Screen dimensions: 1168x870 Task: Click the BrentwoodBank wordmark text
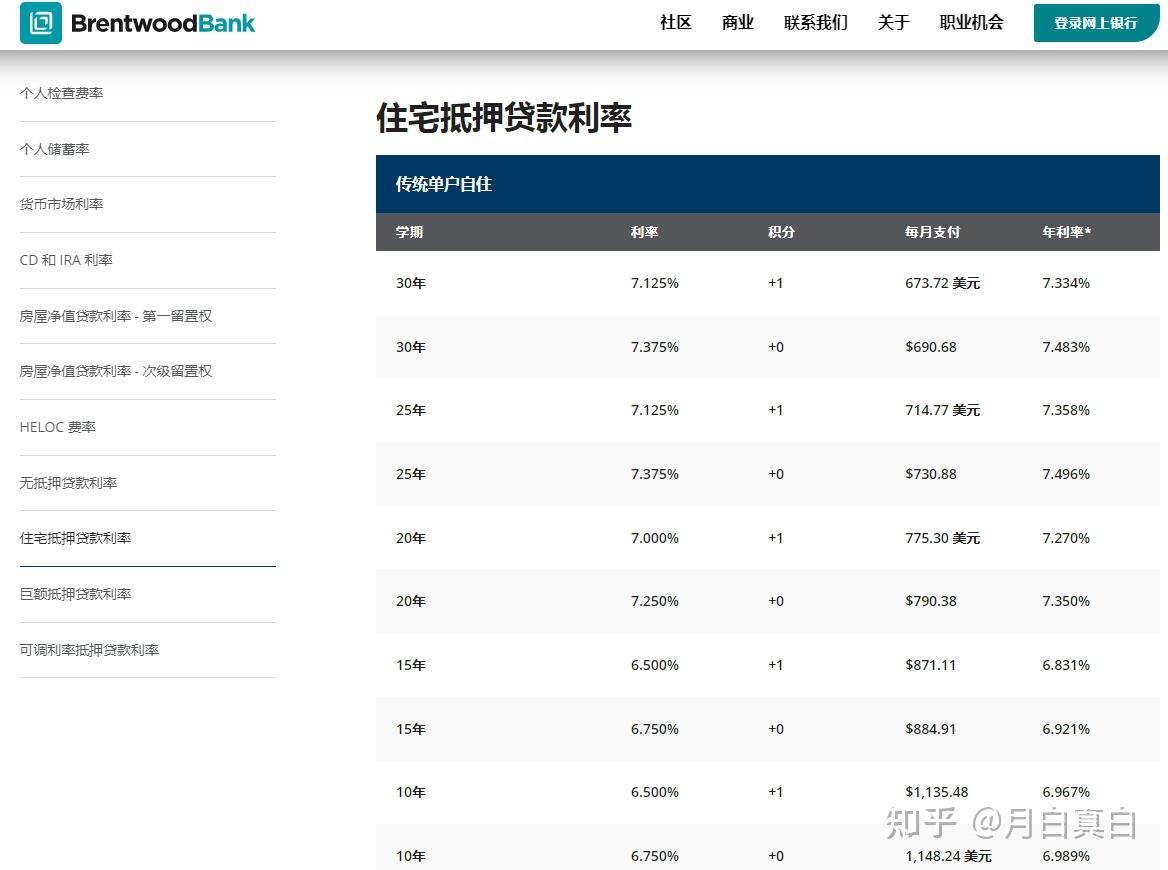(162, 23)
